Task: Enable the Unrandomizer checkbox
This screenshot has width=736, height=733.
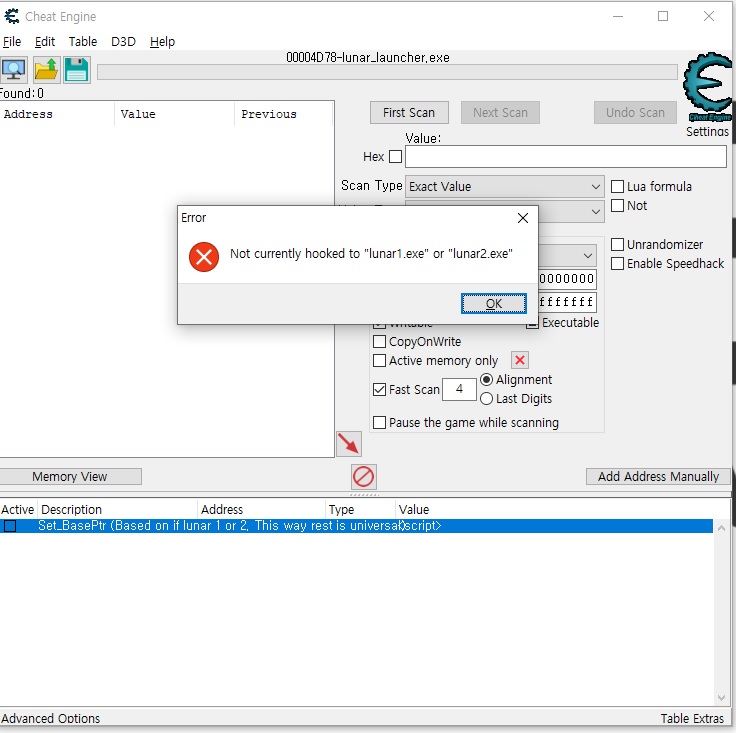Action: [617, 244]
